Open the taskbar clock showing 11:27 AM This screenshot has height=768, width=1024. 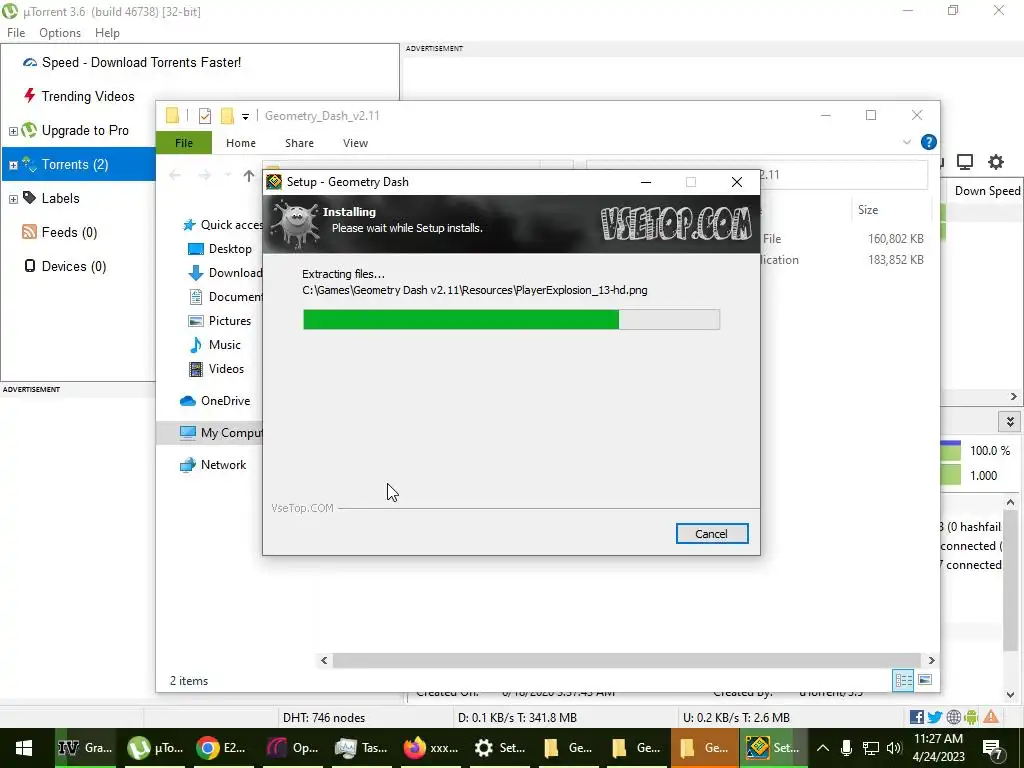click(938, 748)
